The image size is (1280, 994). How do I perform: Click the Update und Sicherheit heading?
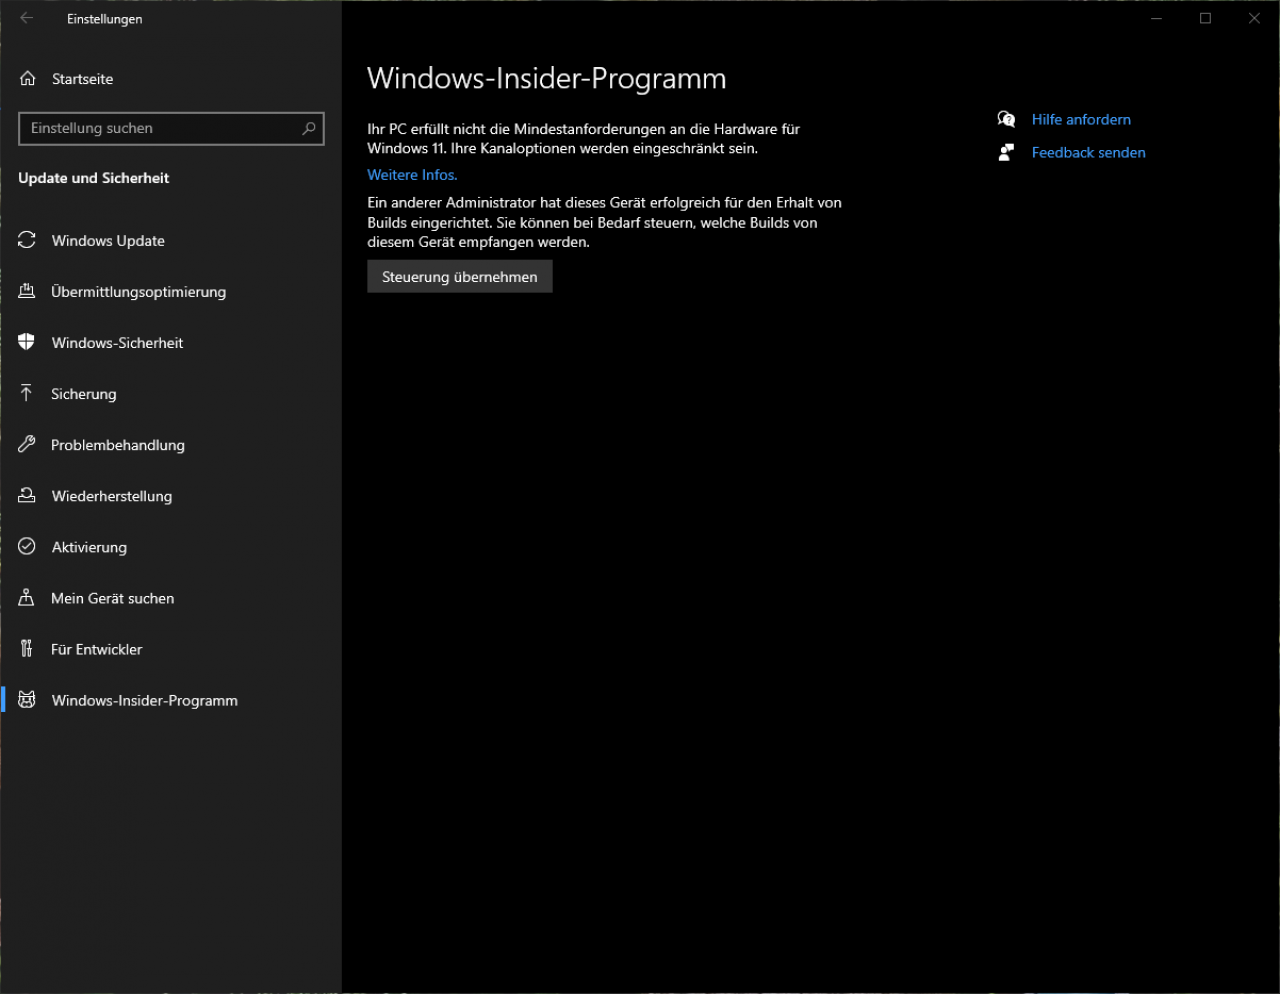pyautogui.click(x=94, y=177)
